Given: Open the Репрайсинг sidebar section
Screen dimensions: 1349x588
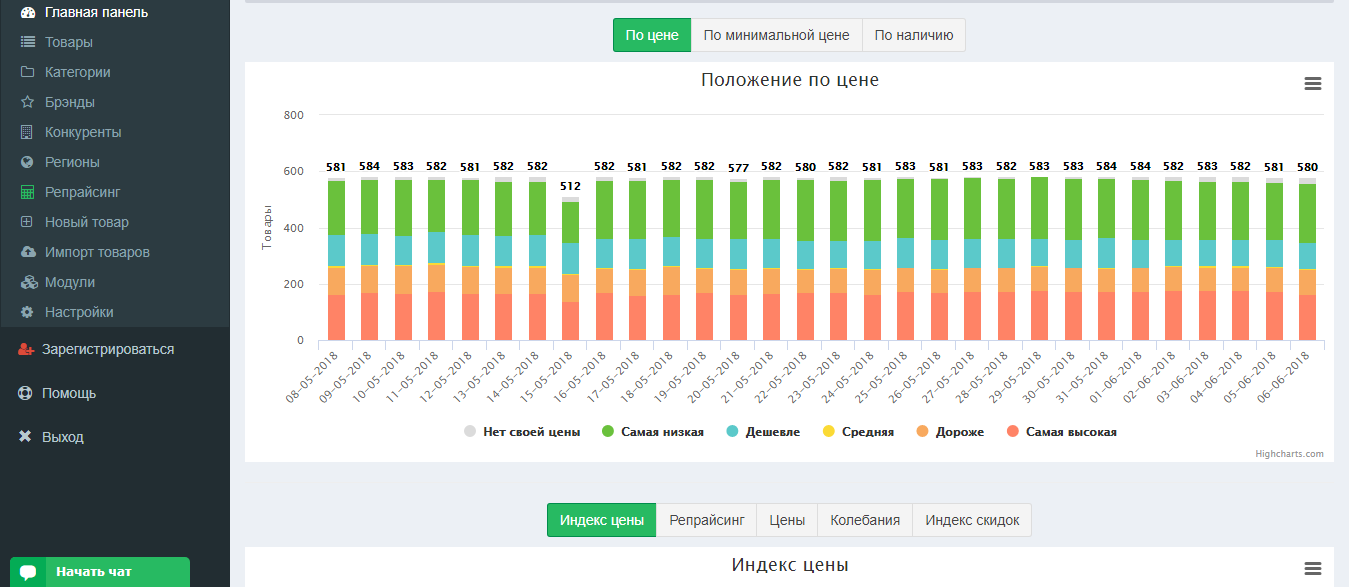Looking at the screenshot, I should pos(82,192).
